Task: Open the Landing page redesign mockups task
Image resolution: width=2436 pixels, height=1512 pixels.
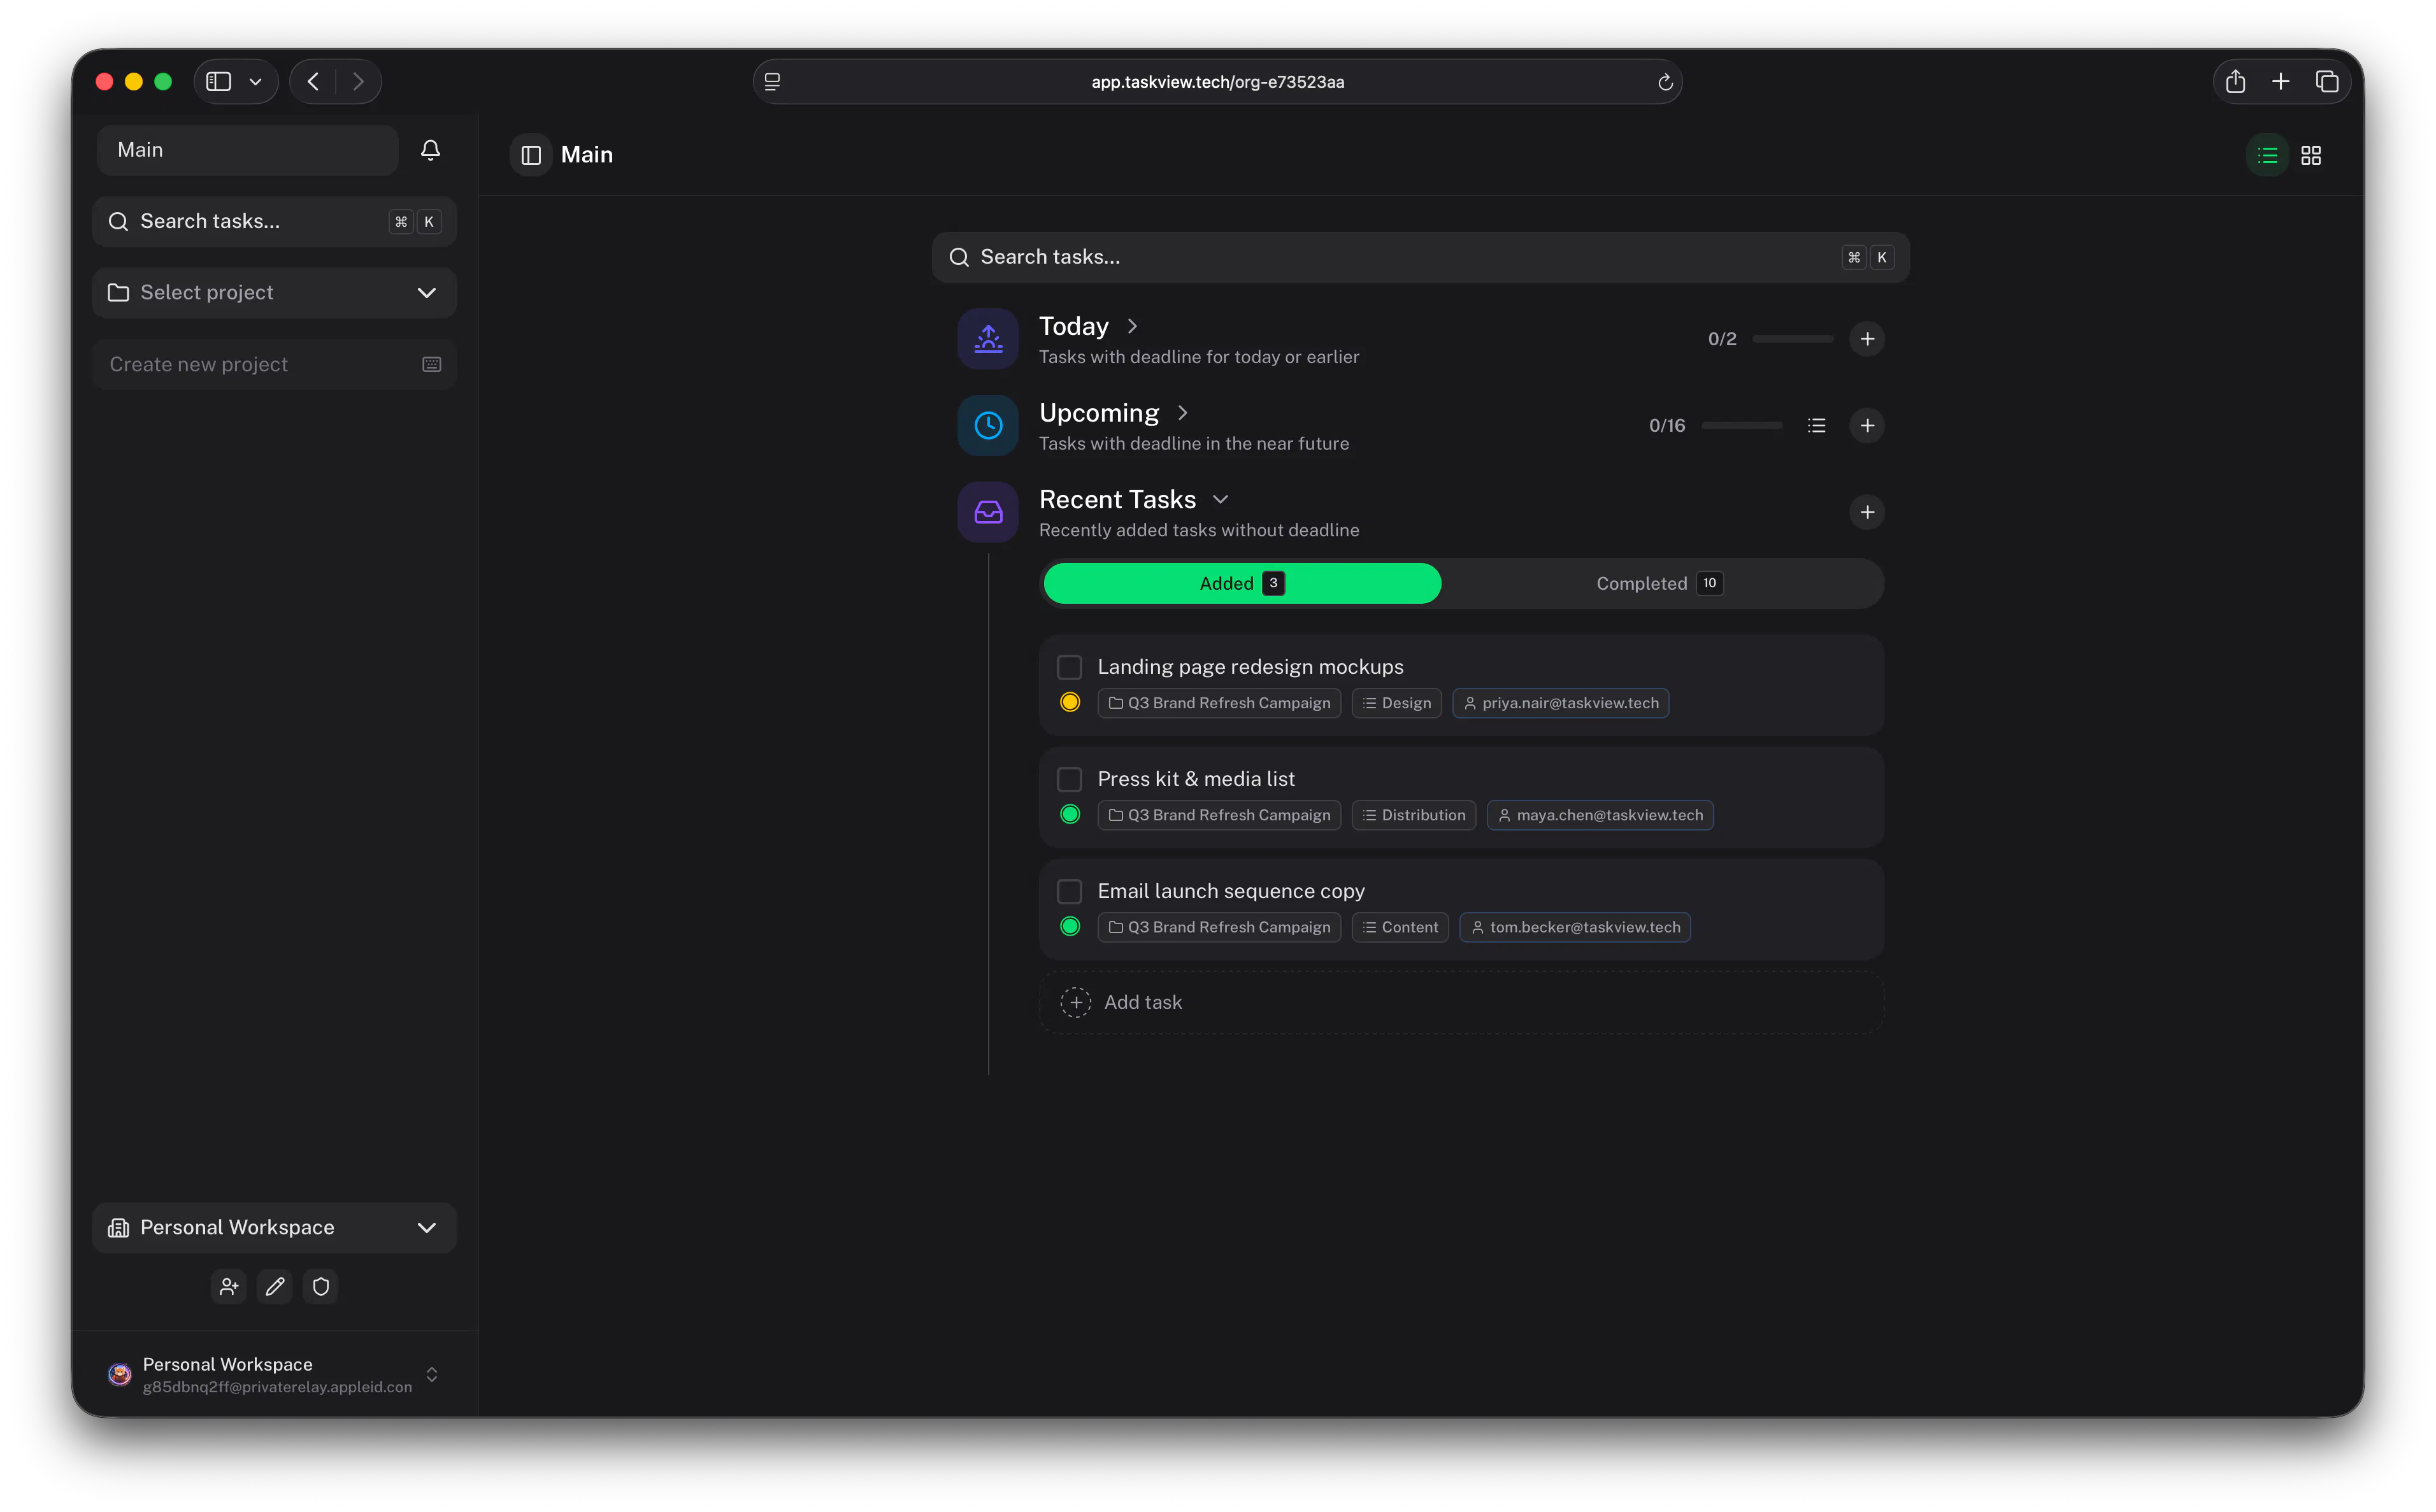Action: pyautogui.click(x=1250, y=667)
